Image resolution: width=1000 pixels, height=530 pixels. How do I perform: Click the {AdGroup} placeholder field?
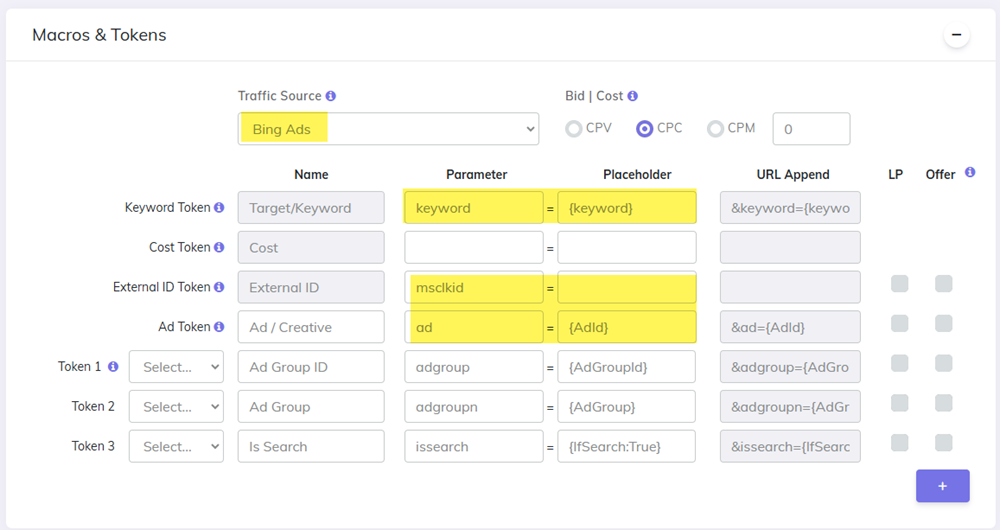pos(626,406)
